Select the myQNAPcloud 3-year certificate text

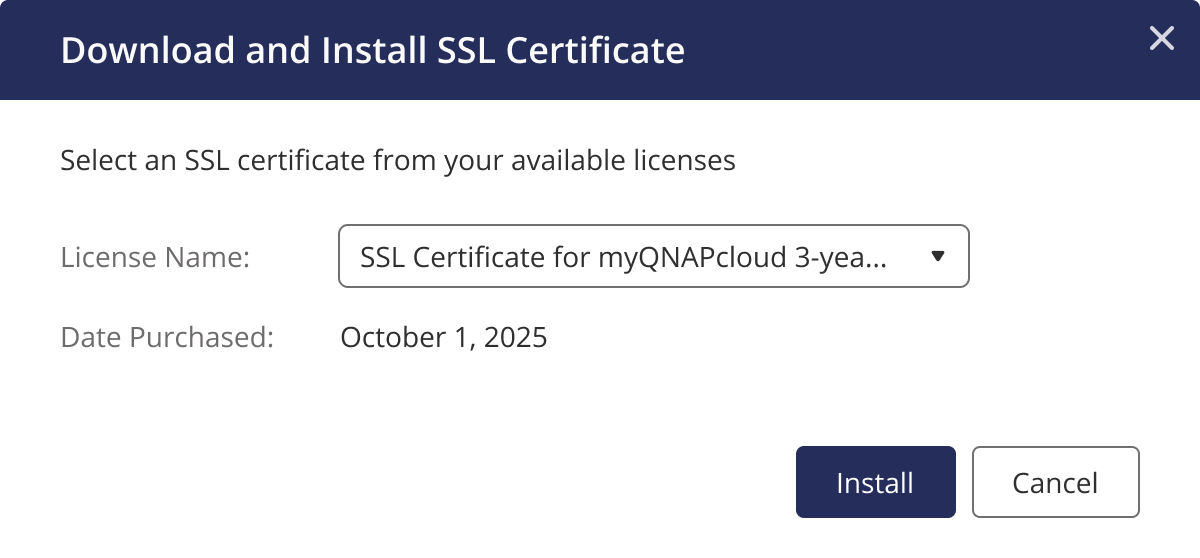(x=622, y=257)
